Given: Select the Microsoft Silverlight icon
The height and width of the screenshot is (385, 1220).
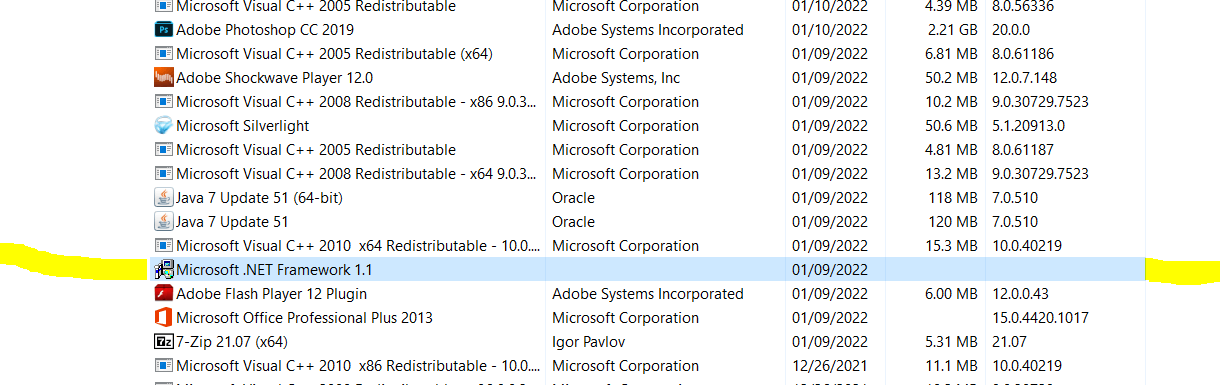Looking at the screenshot, I should pos(164,126).
